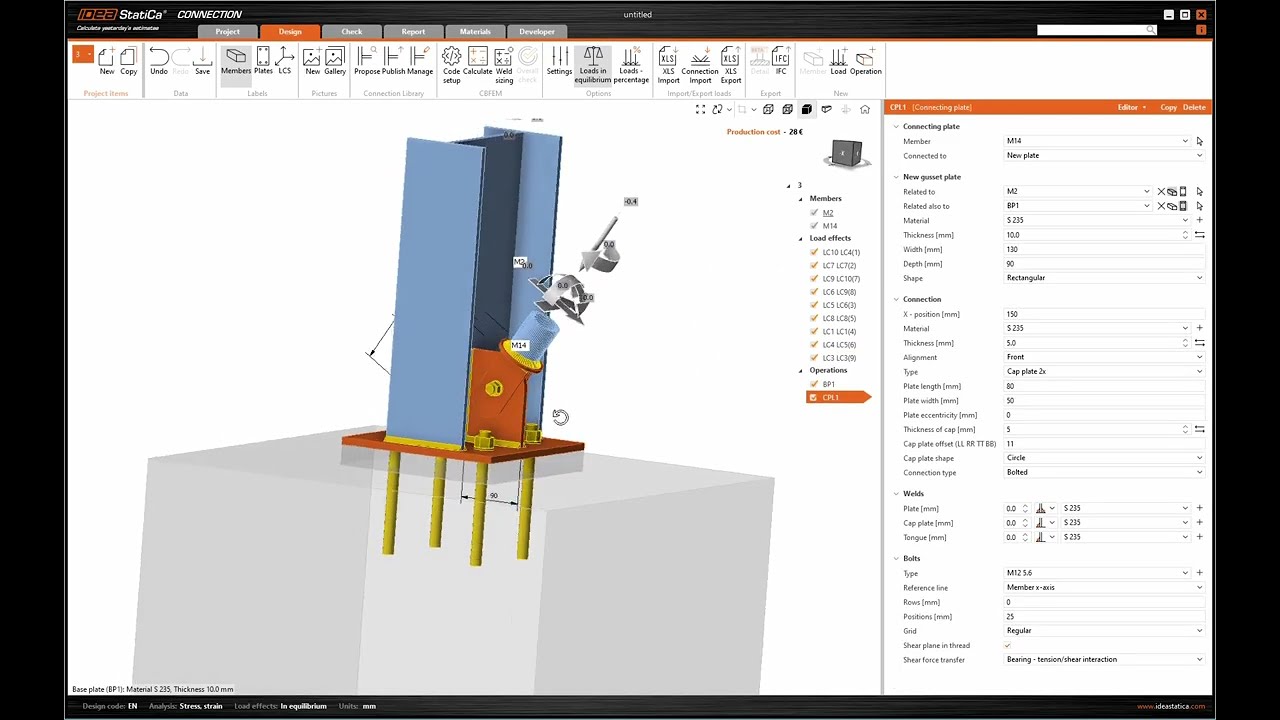Publish connection to the library

coord(394,62)
